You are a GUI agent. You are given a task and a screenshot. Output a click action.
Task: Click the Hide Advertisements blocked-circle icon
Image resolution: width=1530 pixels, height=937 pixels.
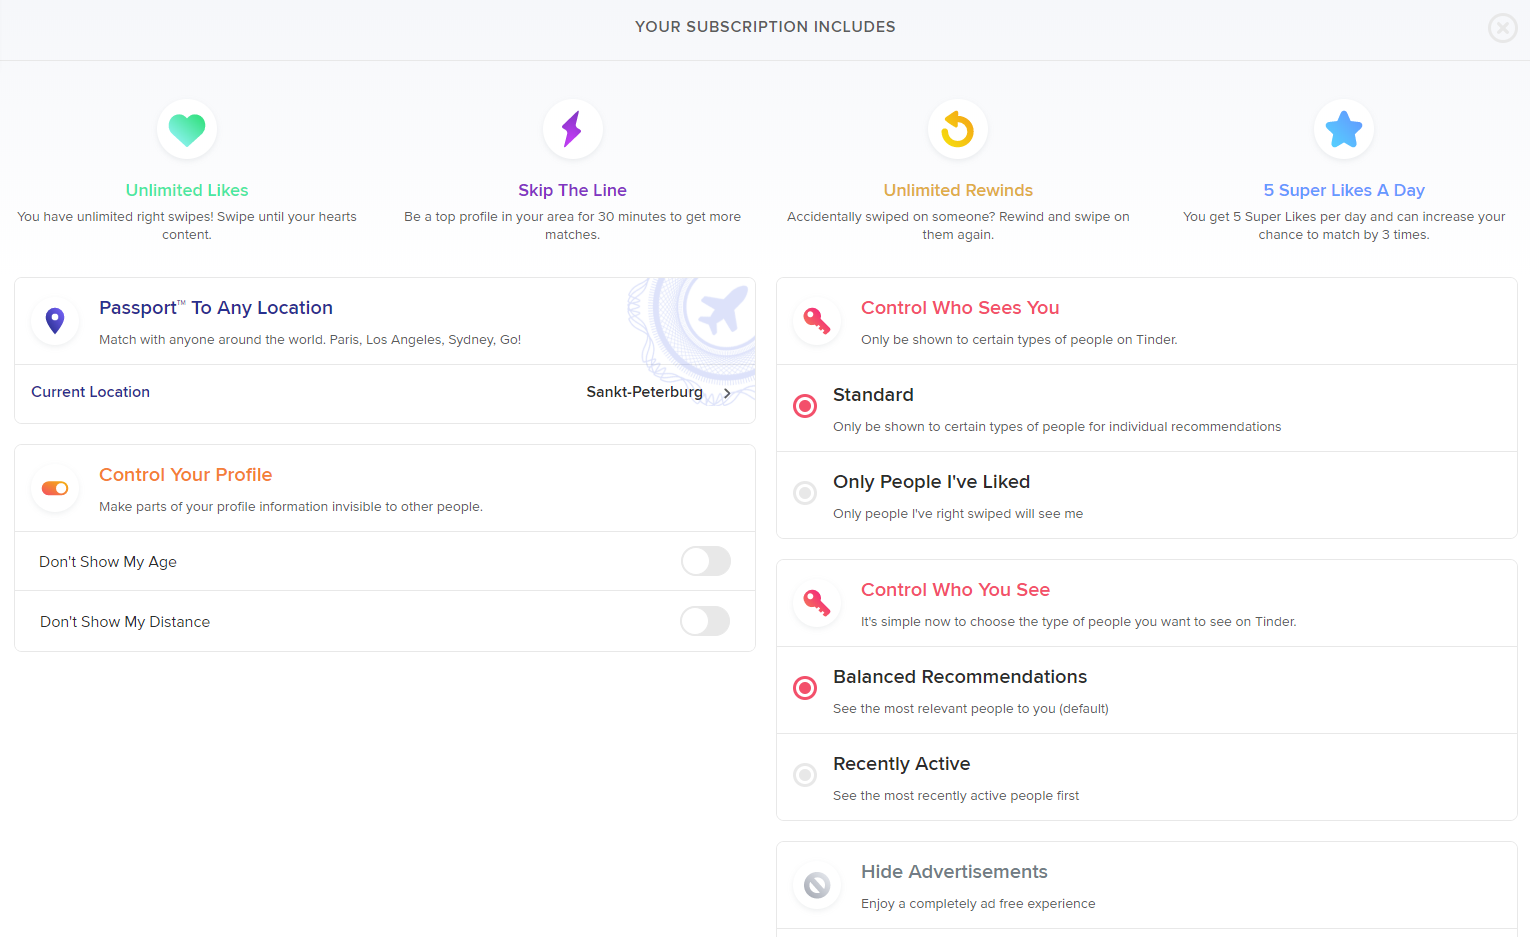pos(817,885)
